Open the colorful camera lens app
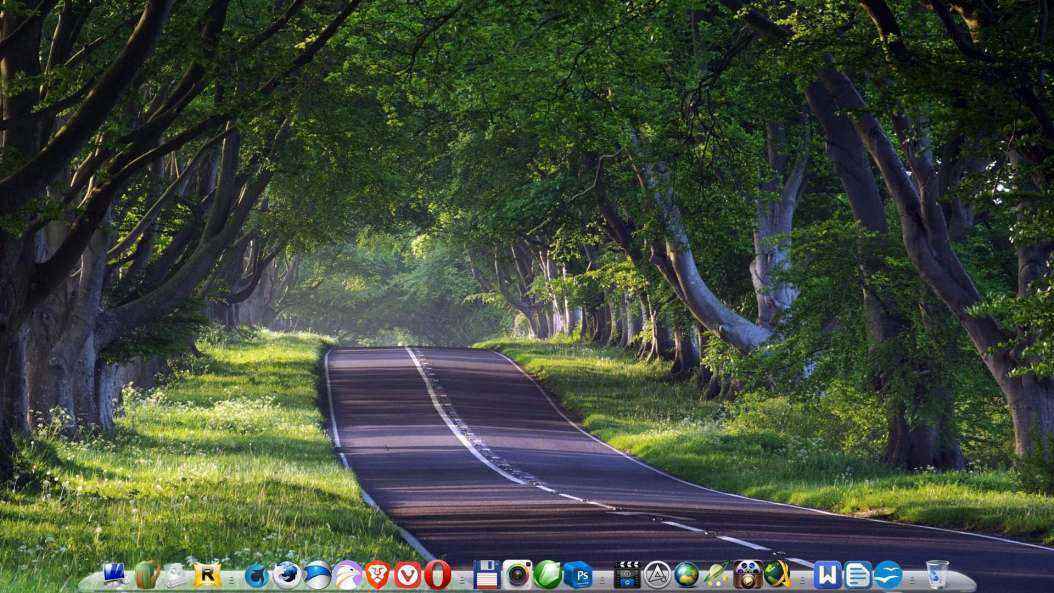Image resolution: width=1054 pixels, height=593 pixels. [x=517, y=575]
